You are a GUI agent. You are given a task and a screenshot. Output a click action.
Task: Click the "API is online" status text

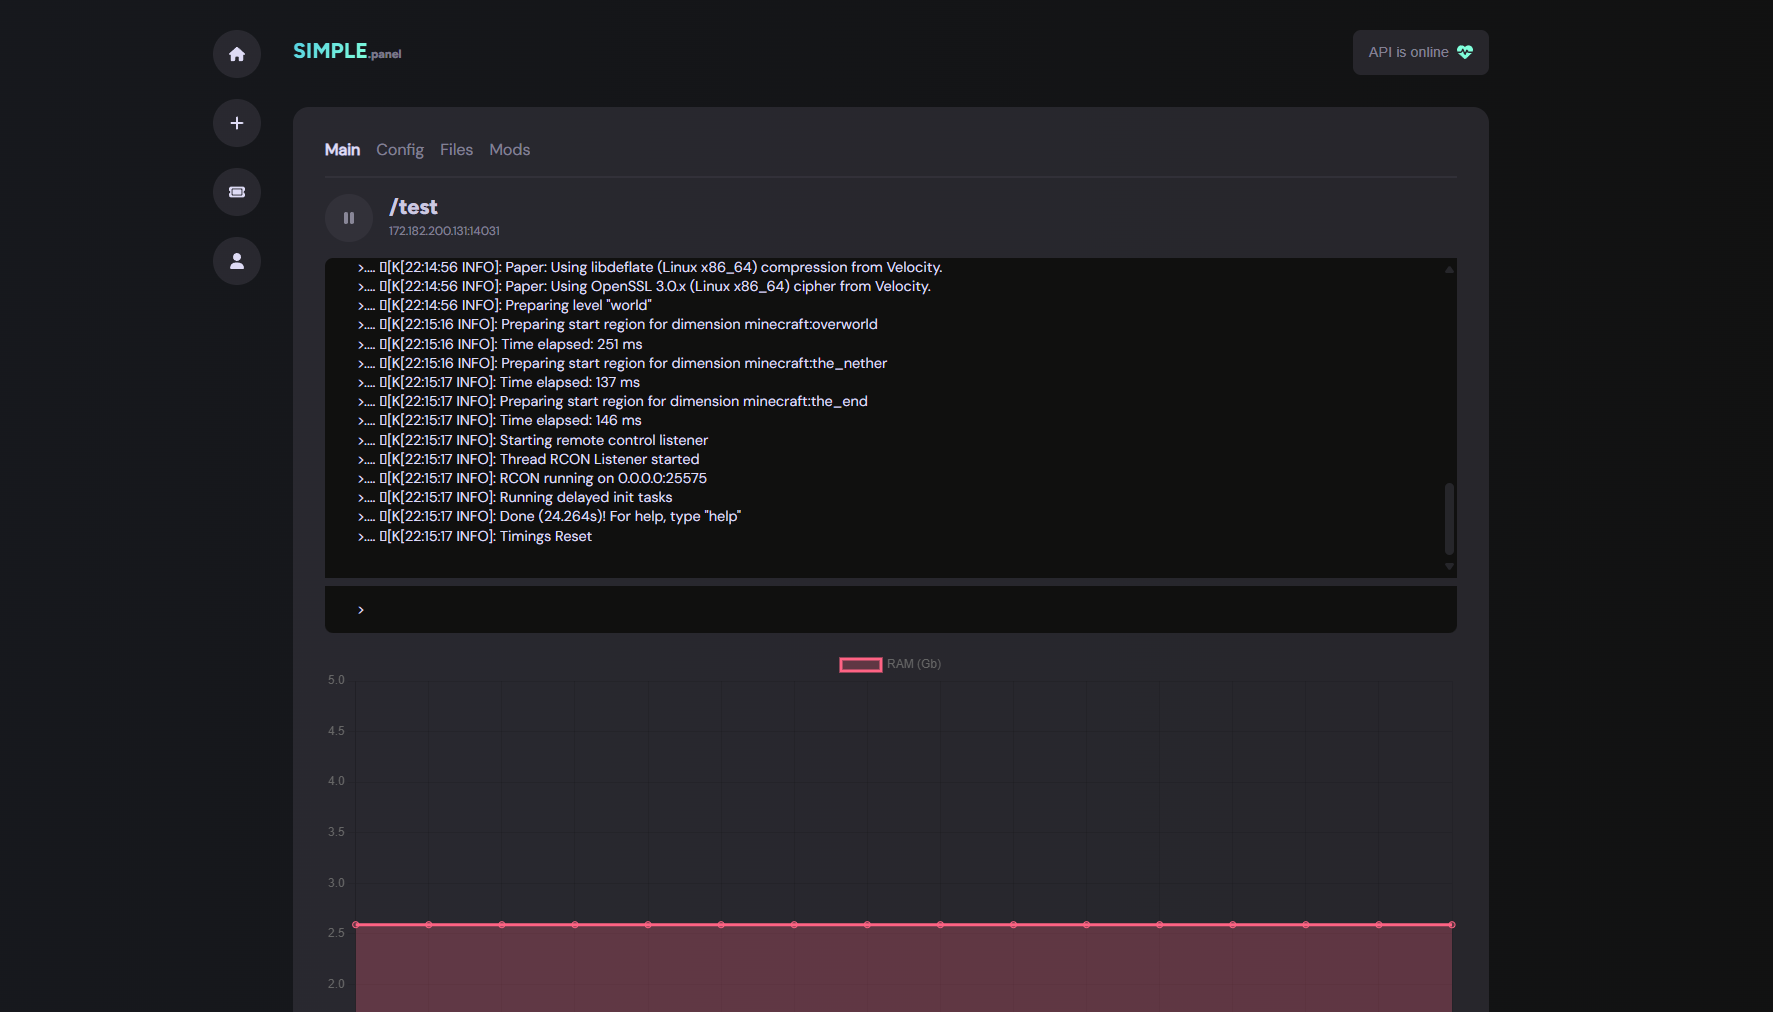click(x=1408, y=52)
